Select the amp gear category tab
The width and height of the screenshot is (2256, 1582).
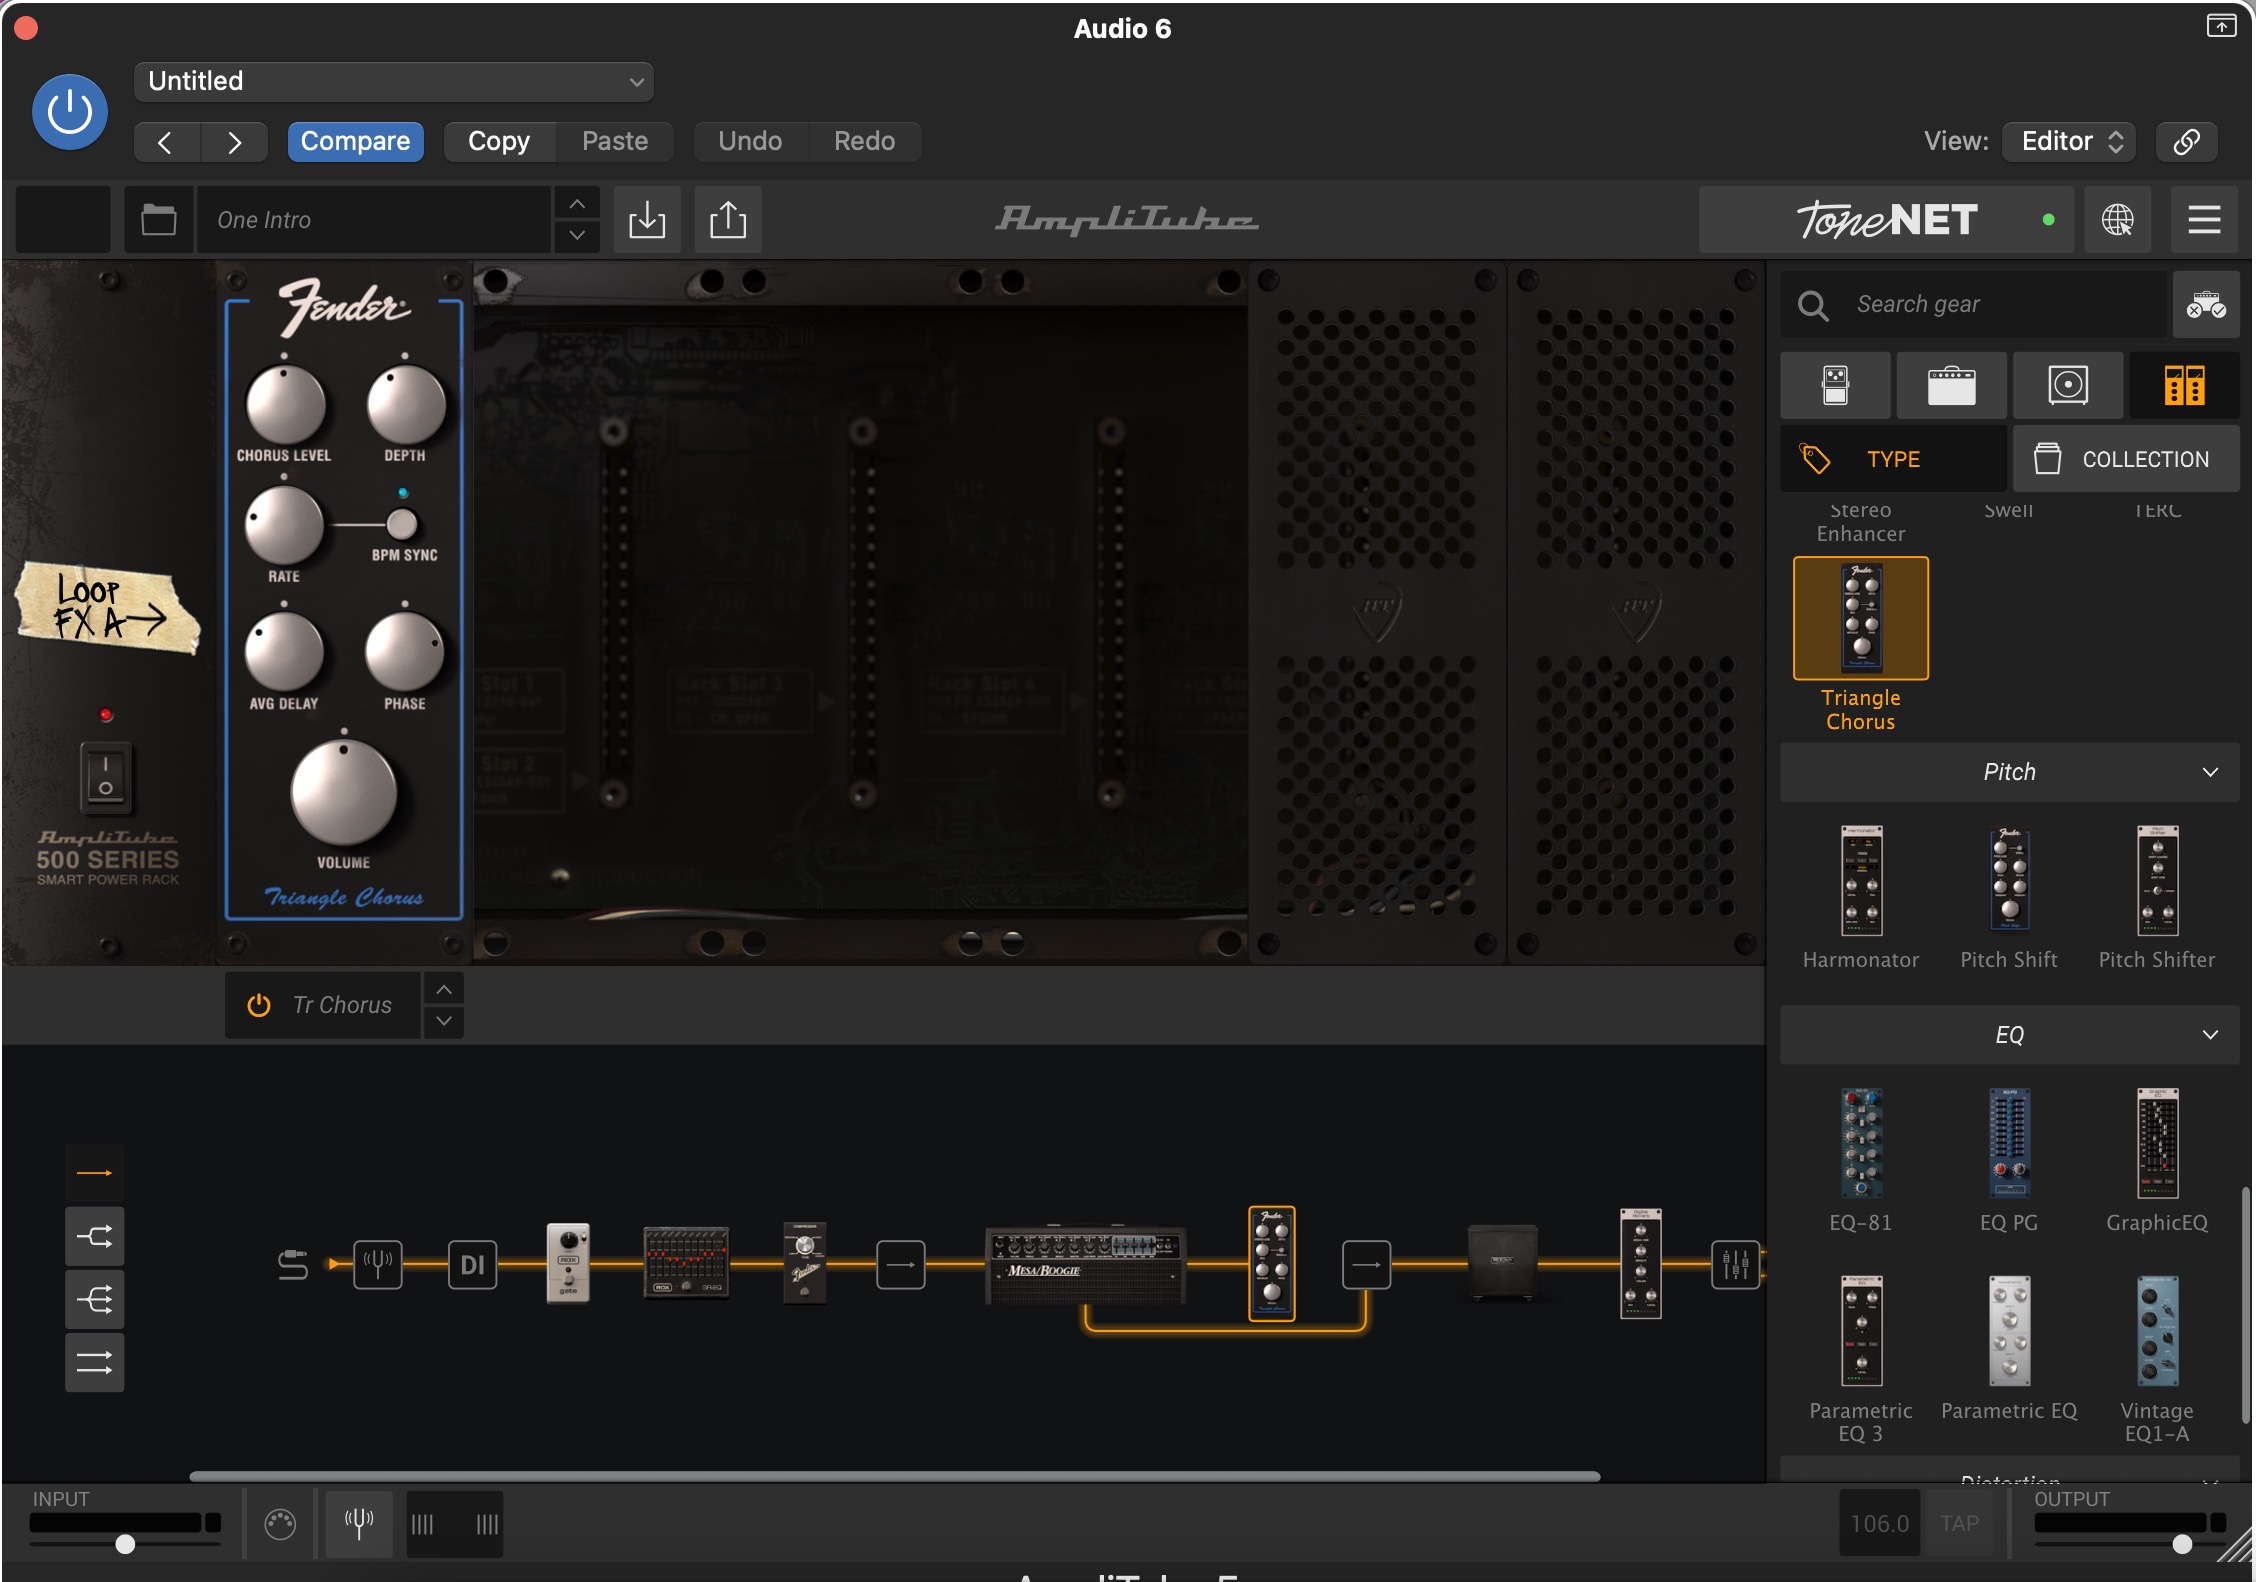1951,385
